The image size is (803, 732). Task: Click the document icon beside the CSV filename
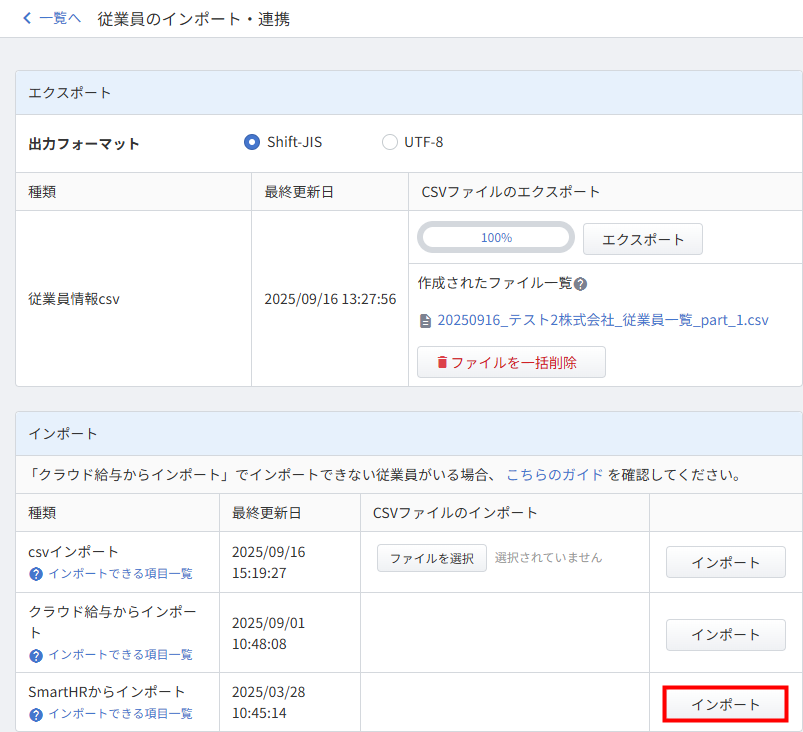426,321
